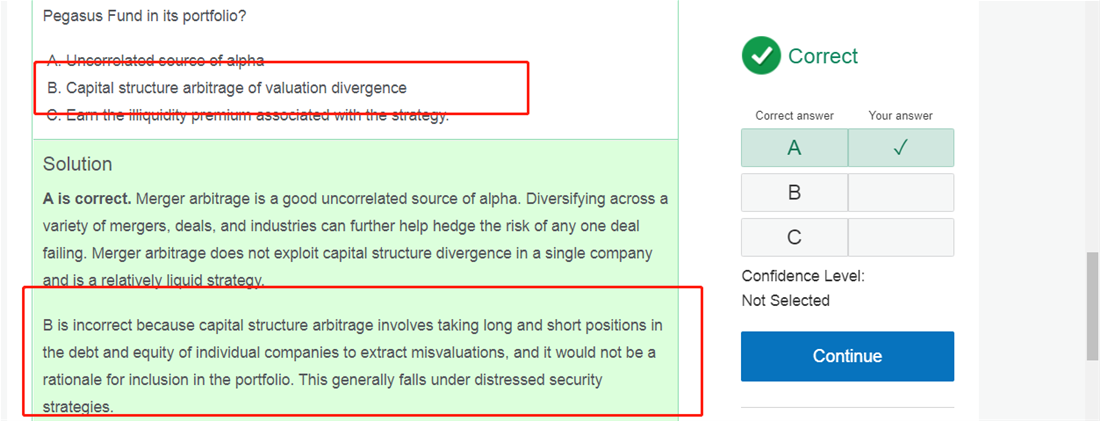The width and height of the screenshot is (1100, 421).
Task: Click the Correct answer column header
Action: click(x=794, y=116)
